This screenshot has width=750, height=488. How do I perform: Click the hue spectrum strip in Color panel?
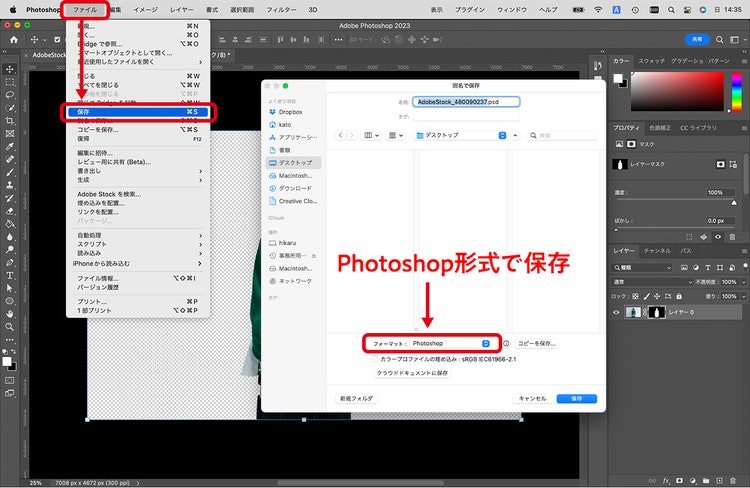[x=737, y=92]
